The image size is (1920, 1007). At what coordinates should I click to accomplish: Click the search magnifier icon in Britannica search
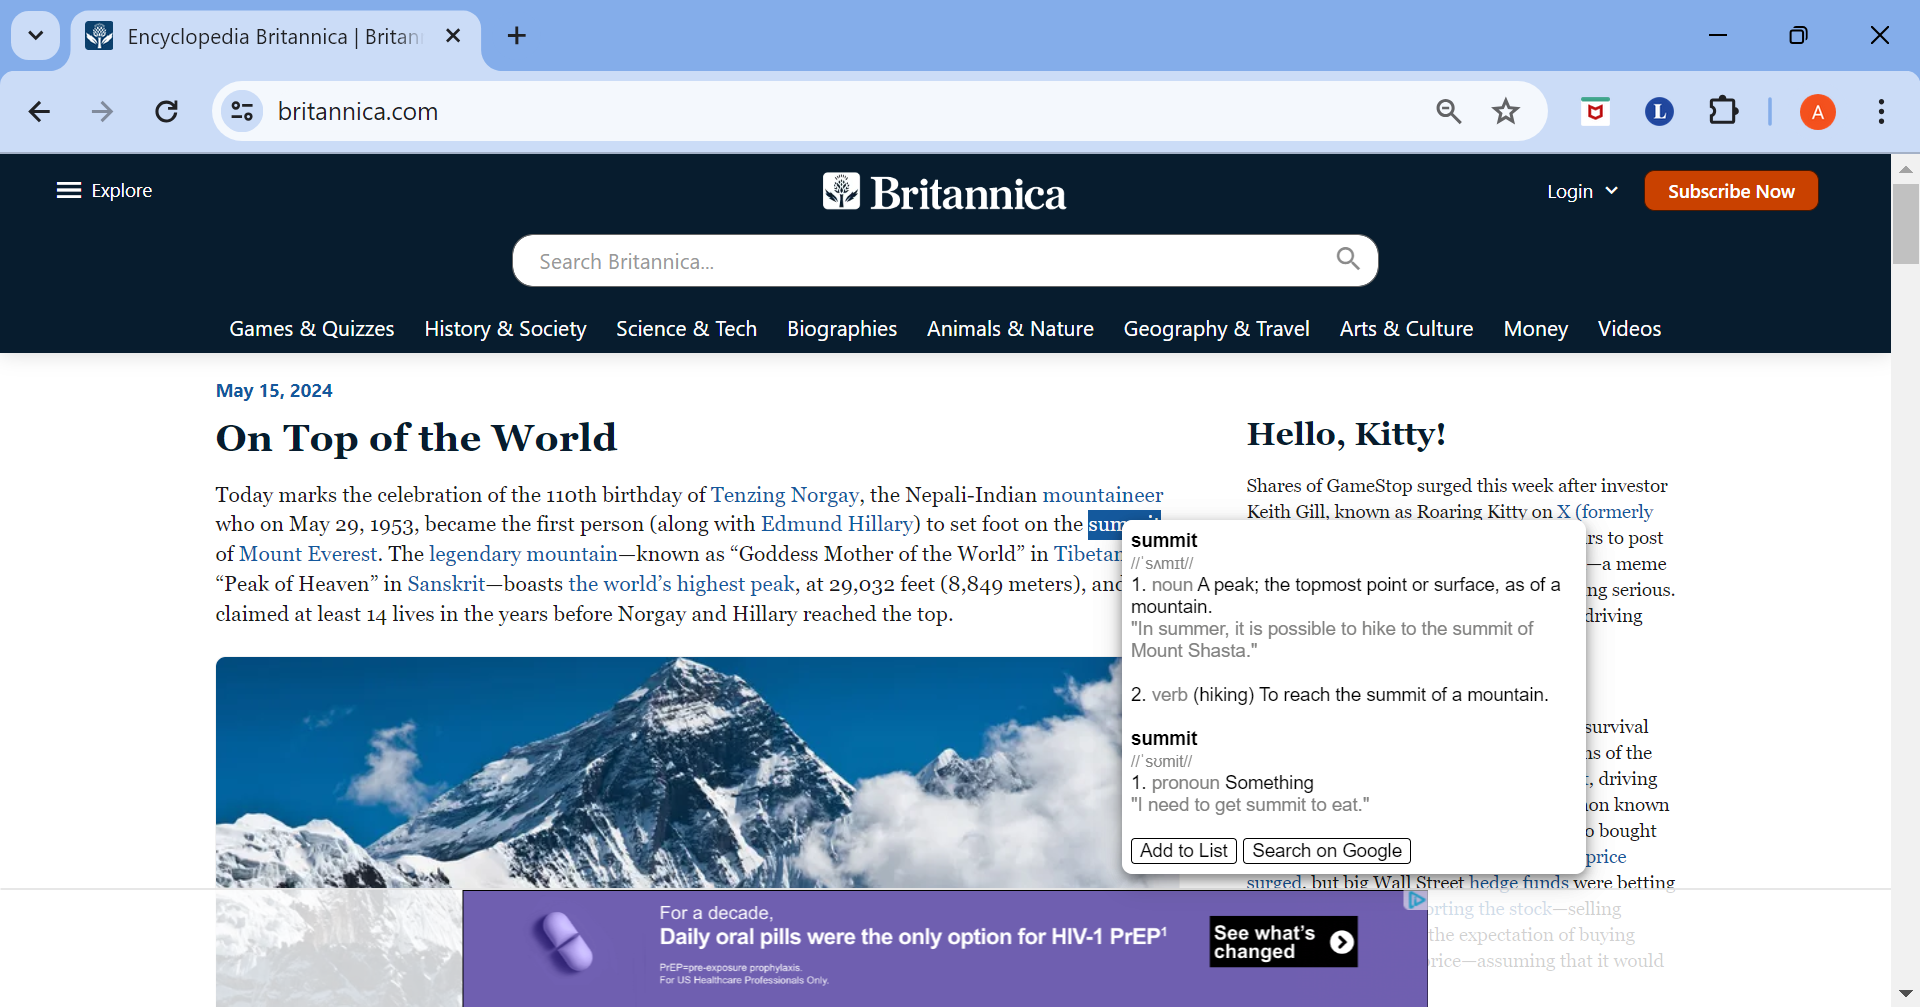pos(1348,260)
